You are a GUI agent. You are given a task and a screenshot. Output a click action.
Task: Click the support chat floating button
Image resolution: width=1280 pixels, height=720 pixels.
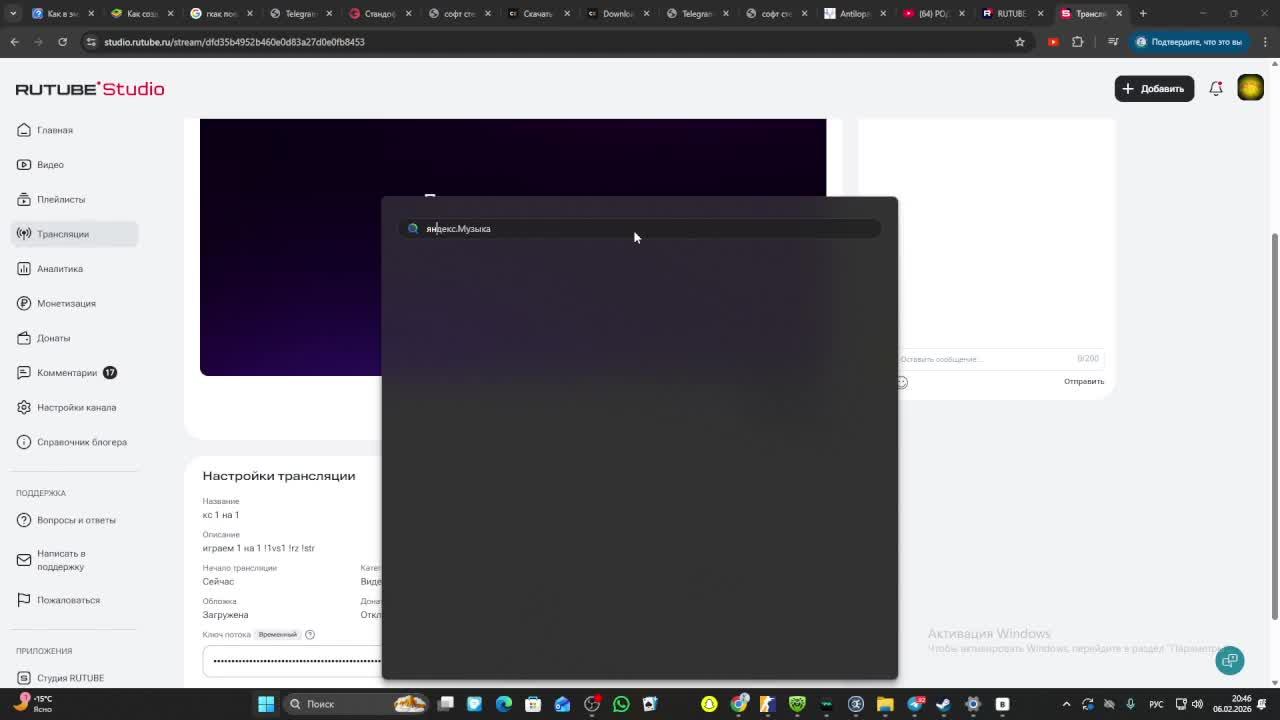tap(1230, 660)
